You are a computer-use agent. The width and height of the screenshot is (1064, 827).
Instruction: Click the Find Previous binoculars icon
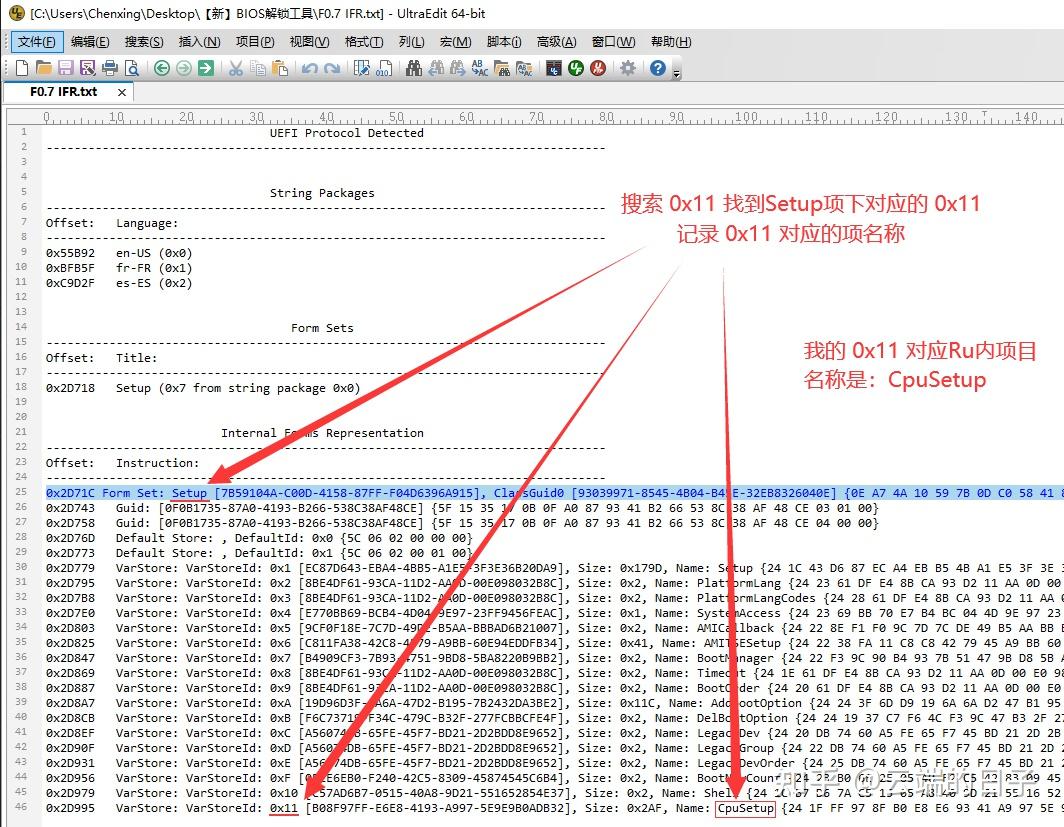[436, 68]
